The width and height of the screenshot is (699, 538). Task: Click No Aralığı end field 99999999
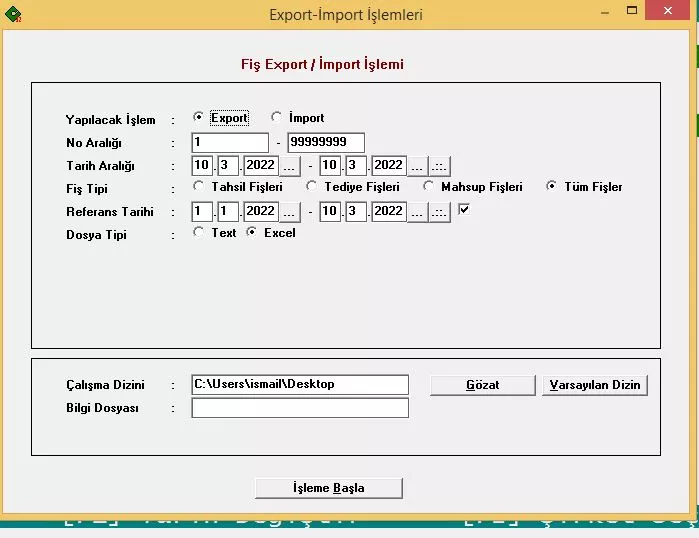tap(326, 143)
